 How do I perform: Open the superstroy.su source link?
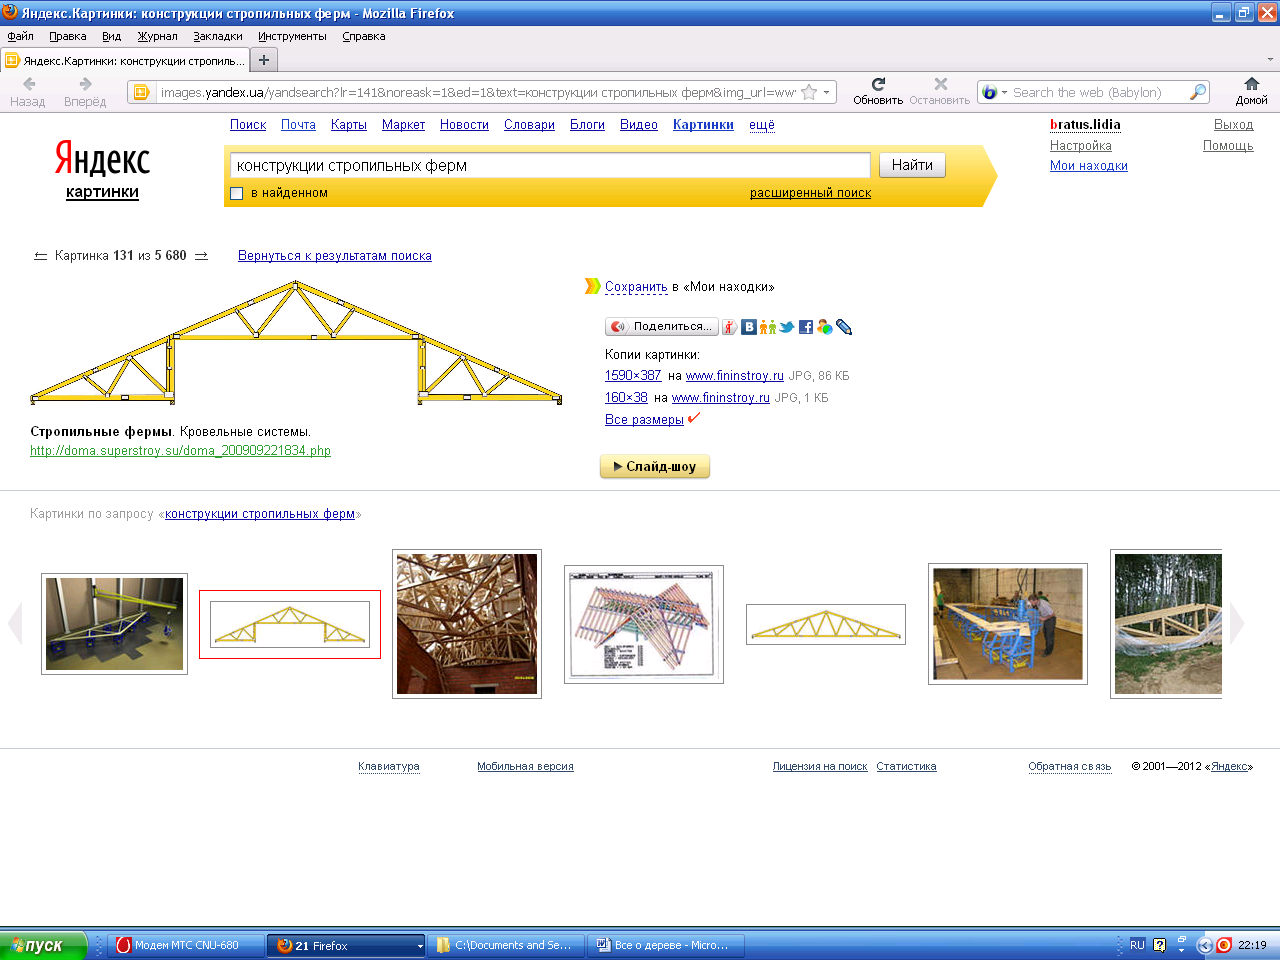point(180,451)
